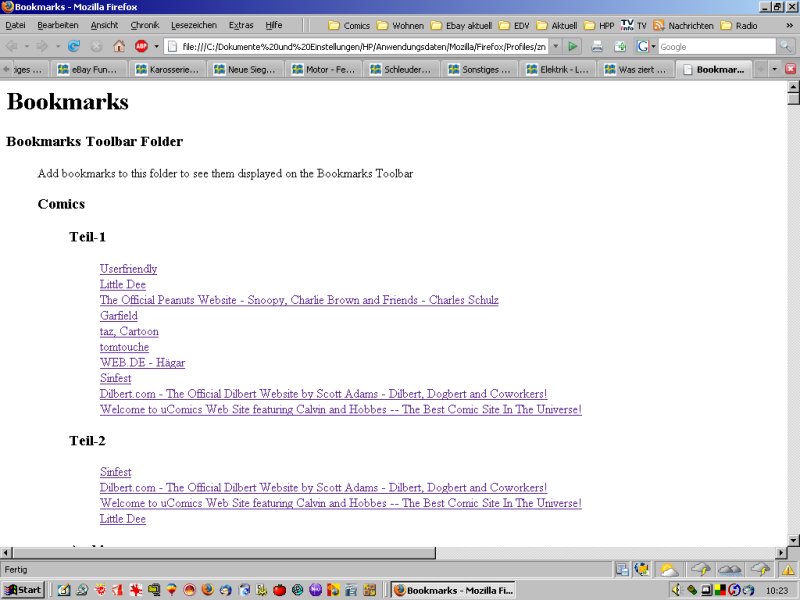Click the horizontal scrollbar thumb
The width and height of the screenshot is (800, 600).
(x=224, y=553)
